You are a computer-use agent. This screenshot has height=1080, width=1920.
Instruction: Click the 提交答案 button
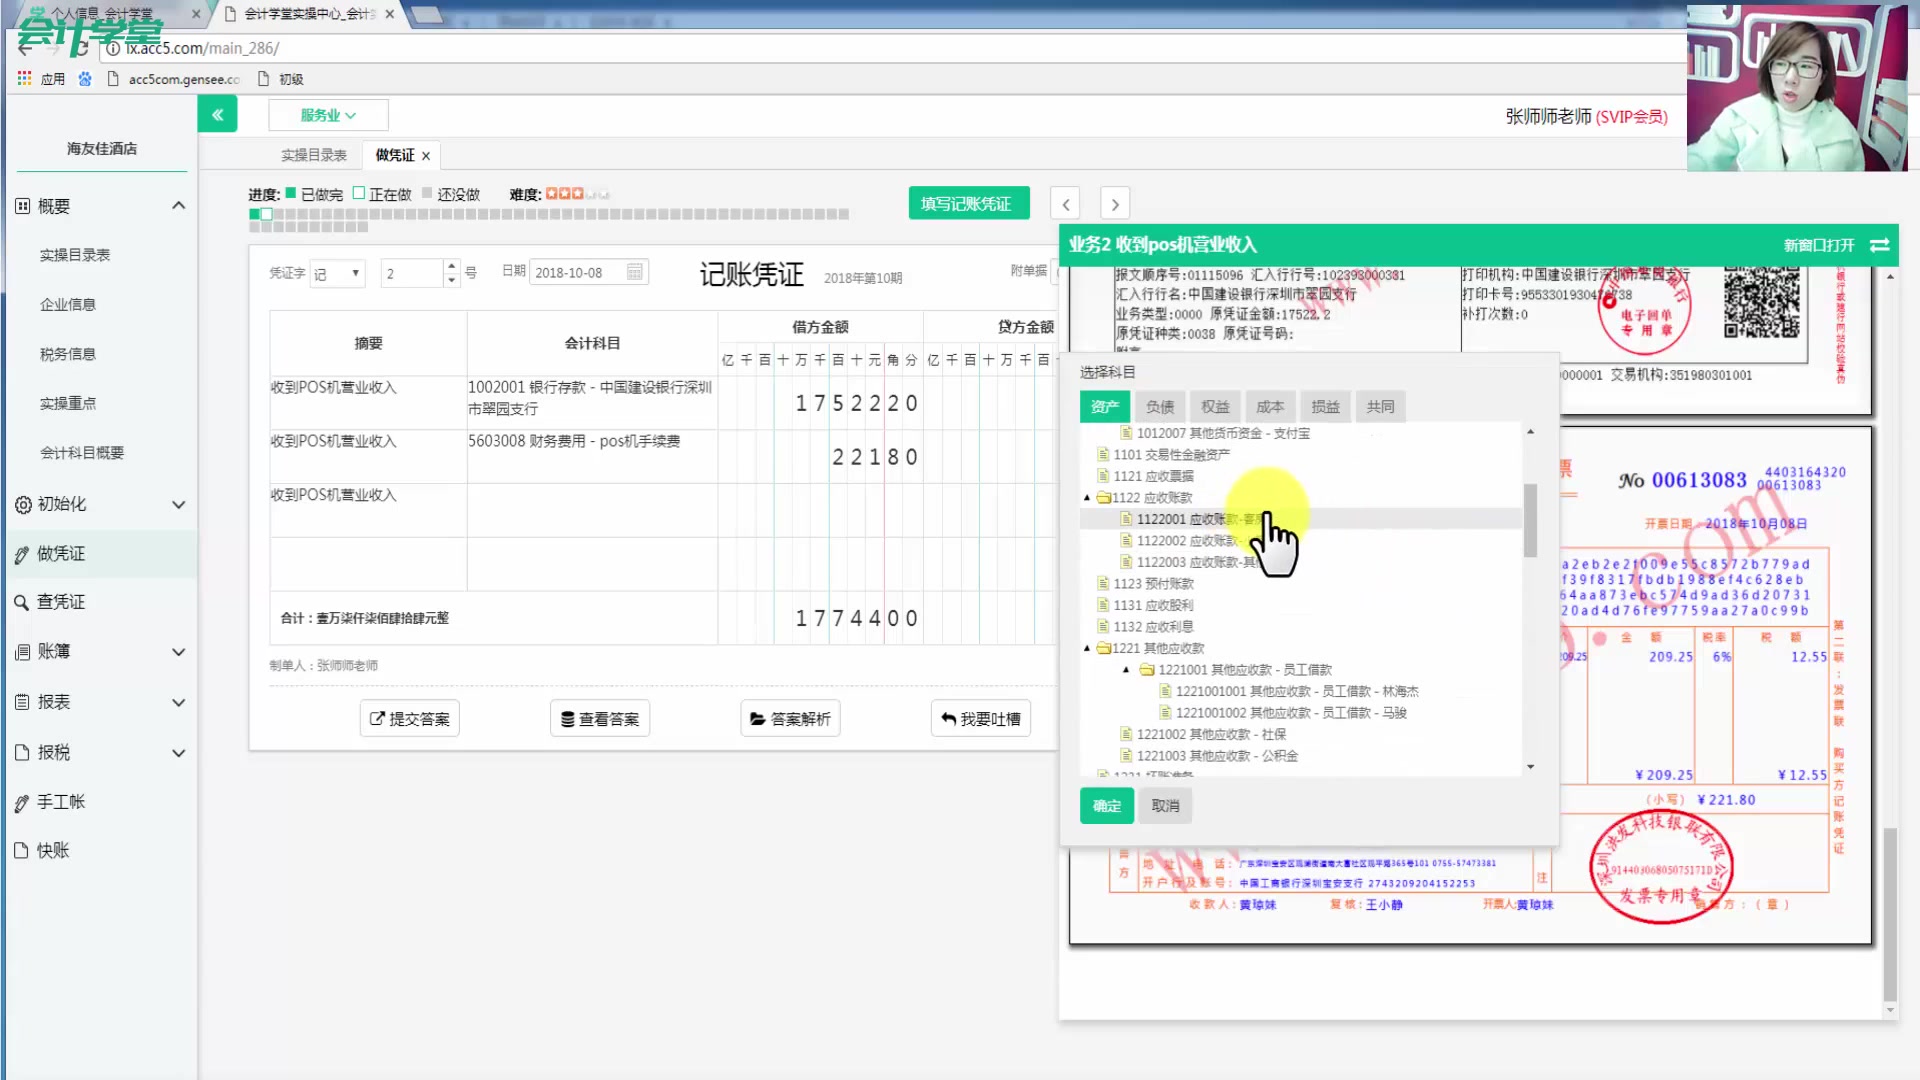[x=409, y=719]
